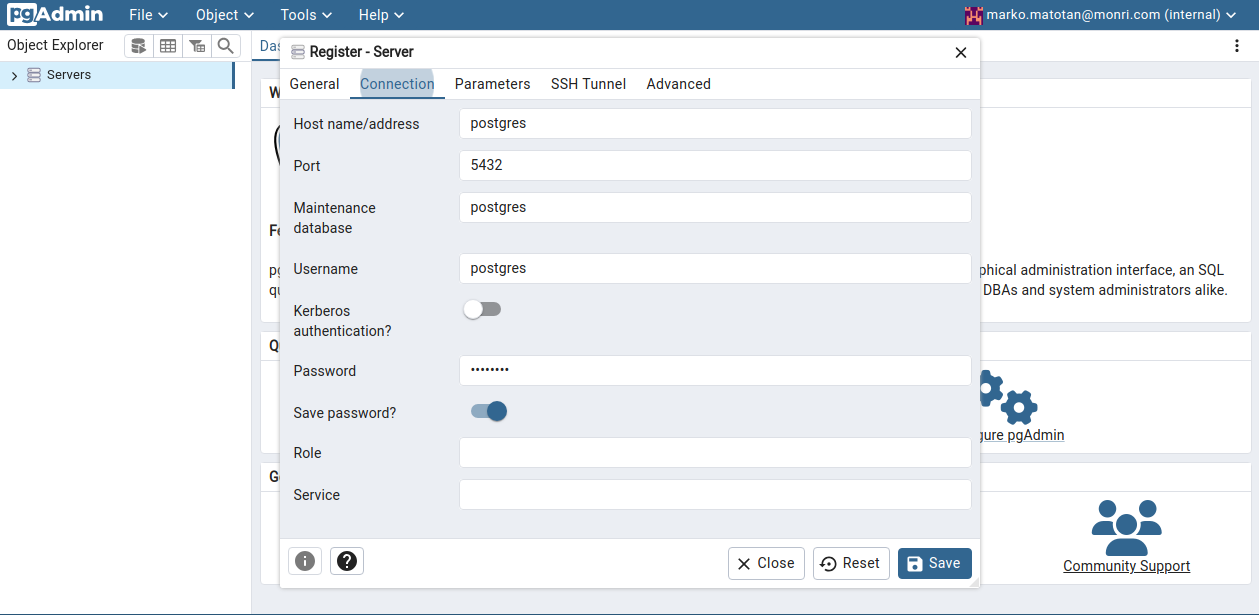The image size is (1259, 615).
Task: Open the Tools menu
Action: (x=306, y=15)
